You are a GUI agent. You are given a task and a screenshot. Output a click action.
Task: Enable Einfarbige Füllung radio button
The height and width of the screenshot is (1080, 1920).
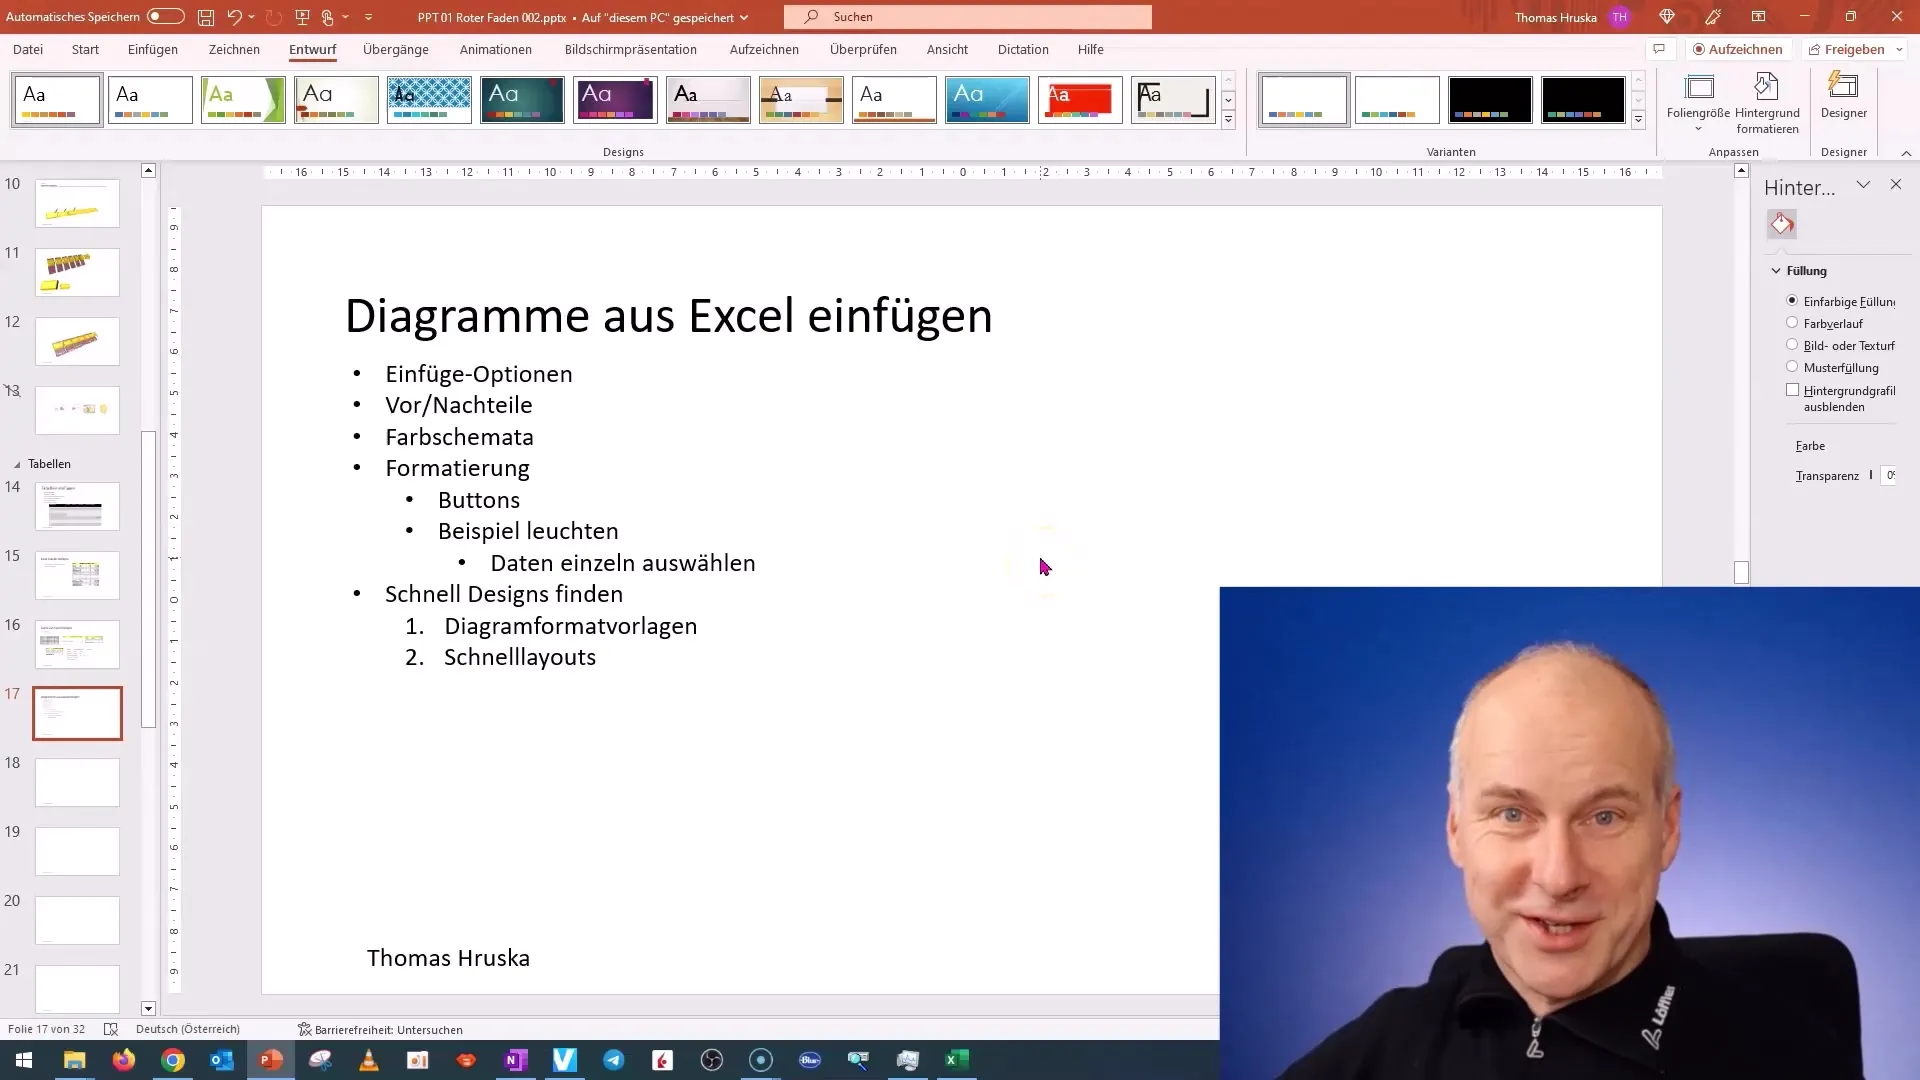click(x=1792, y=301)
